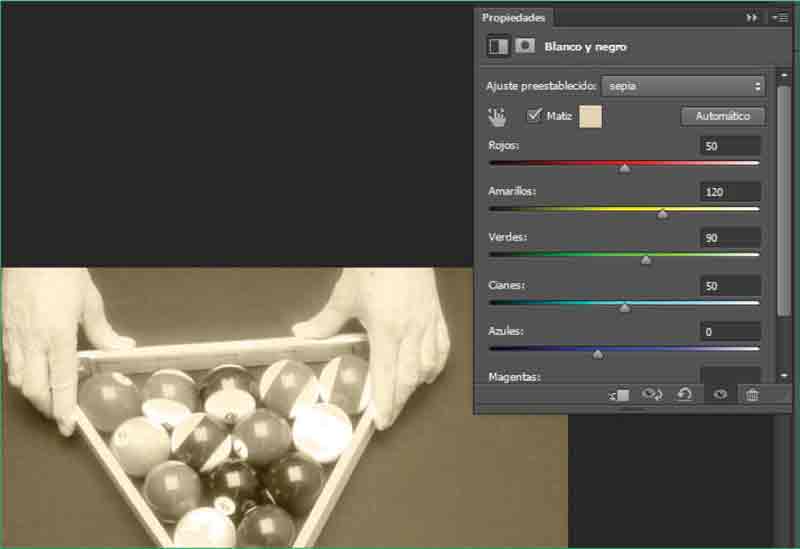Uncheck the Matiz checkbox
Viewport: 800px width, 549px height.
click(534, 116)
